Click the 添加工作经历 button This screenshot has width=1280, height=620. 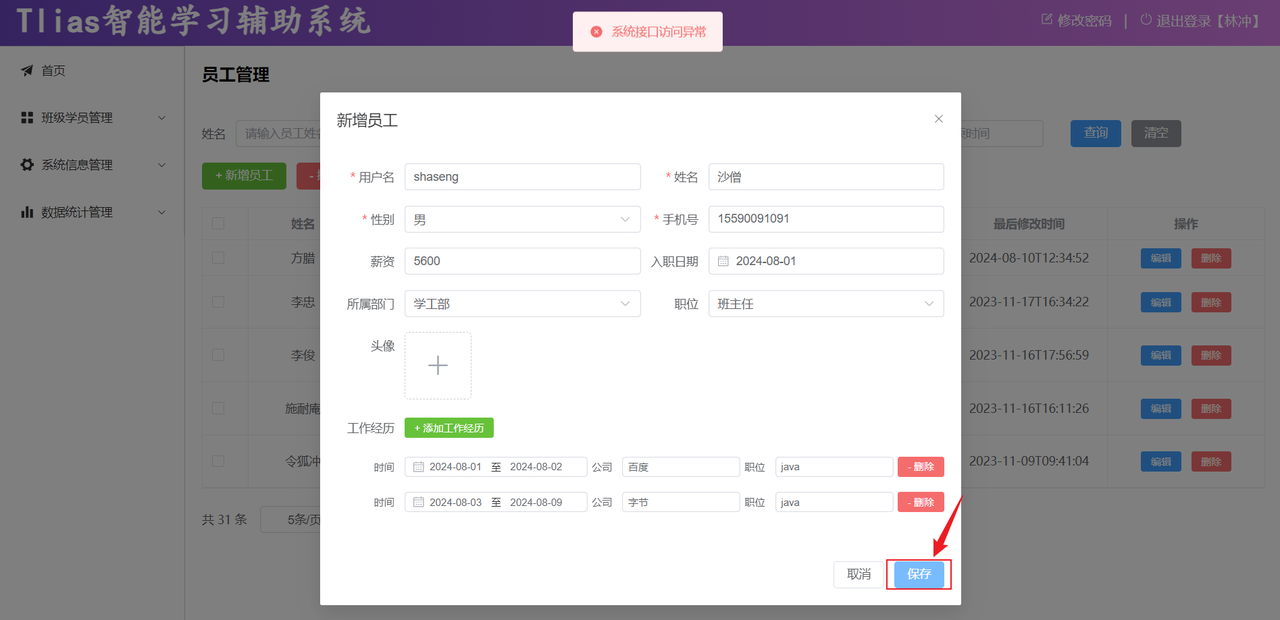click(448, 427)
